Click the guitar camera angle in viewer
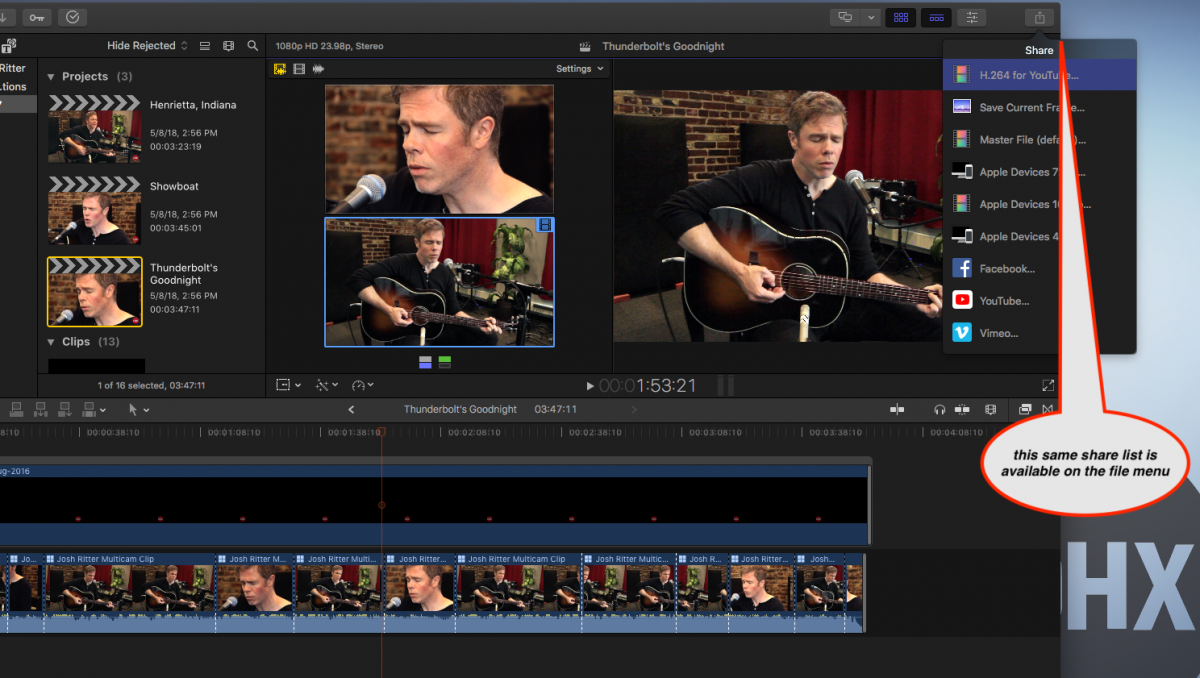1200x678 pixels. (439, 282)
